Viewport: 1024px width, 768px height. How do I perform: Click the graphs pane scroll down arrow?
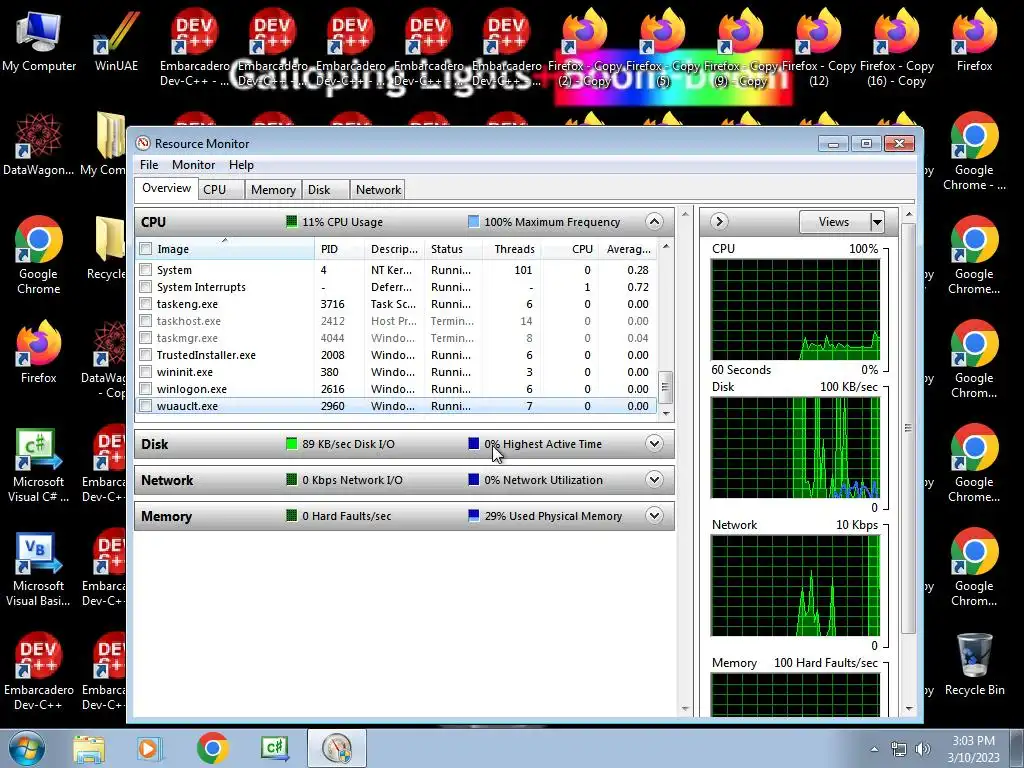pos(908,709)
